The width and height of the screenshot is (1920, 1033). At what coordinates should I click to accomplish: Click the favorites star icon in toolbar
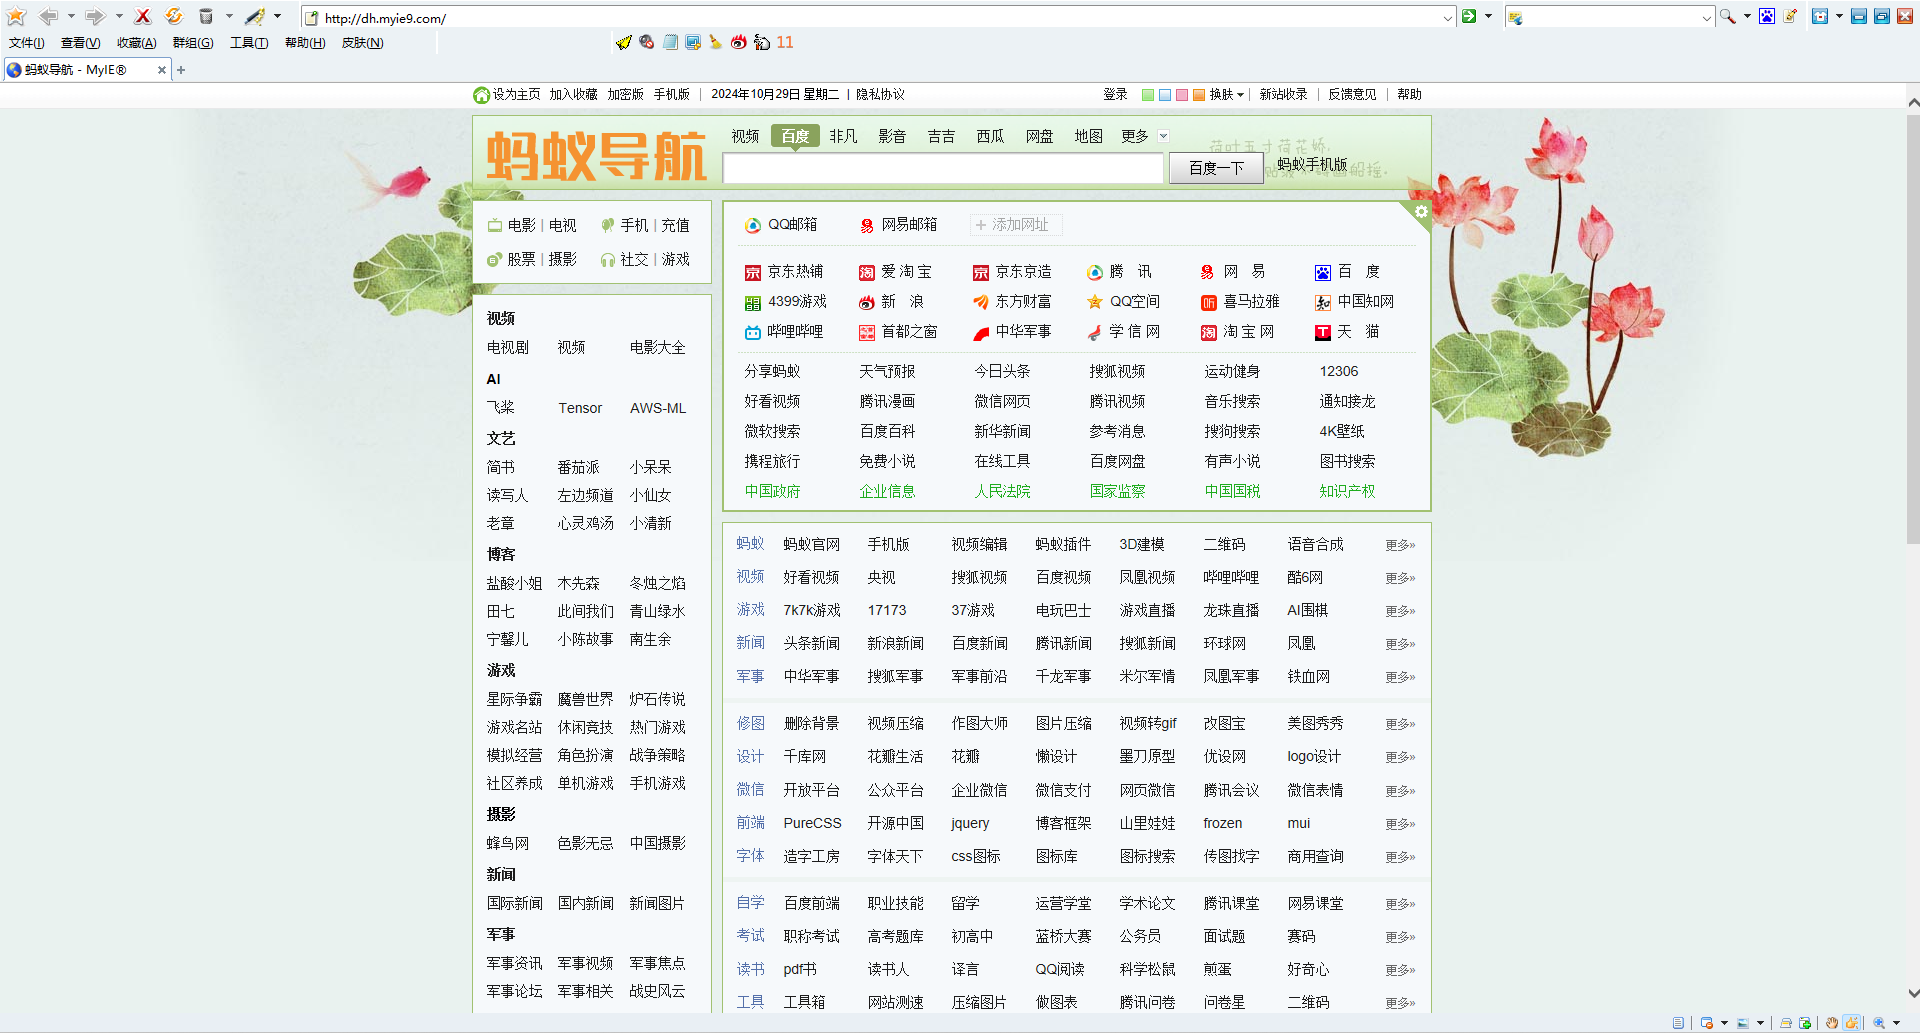tap(16, 16)
